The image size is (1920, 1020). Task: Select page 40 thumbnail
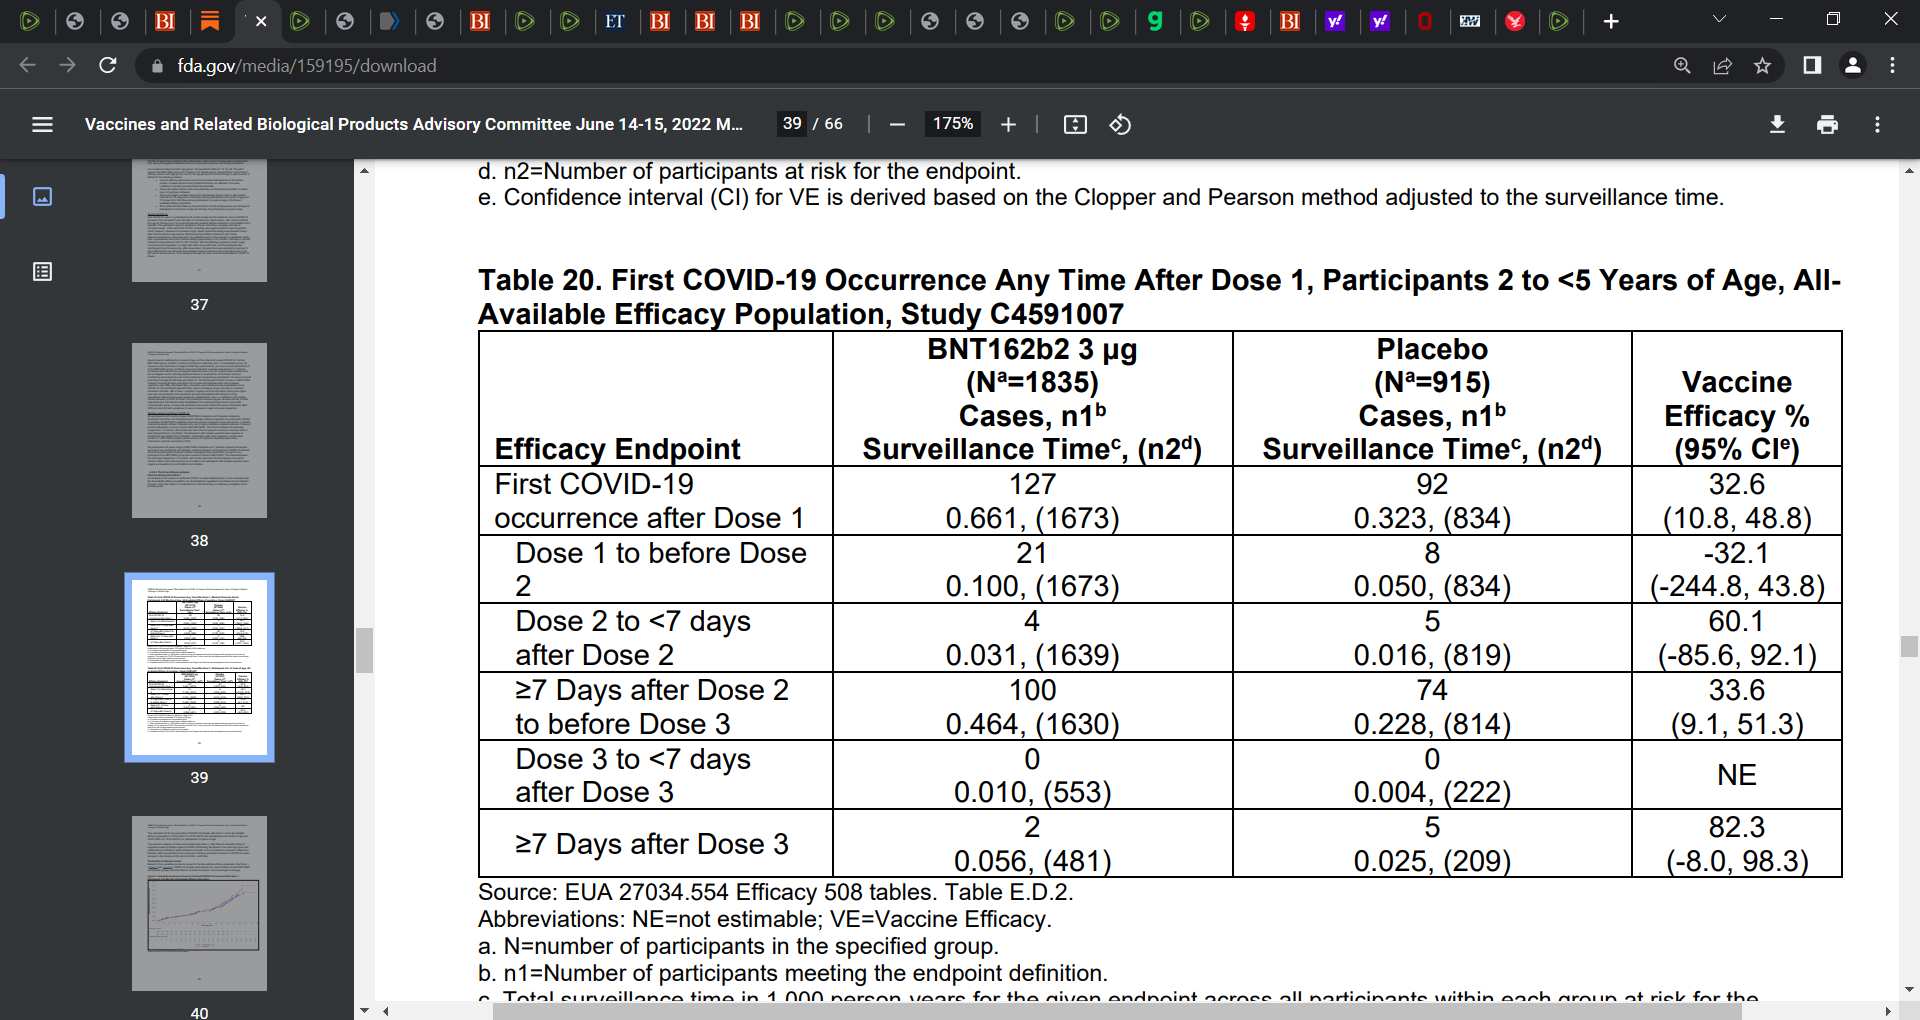coord(199,903)
